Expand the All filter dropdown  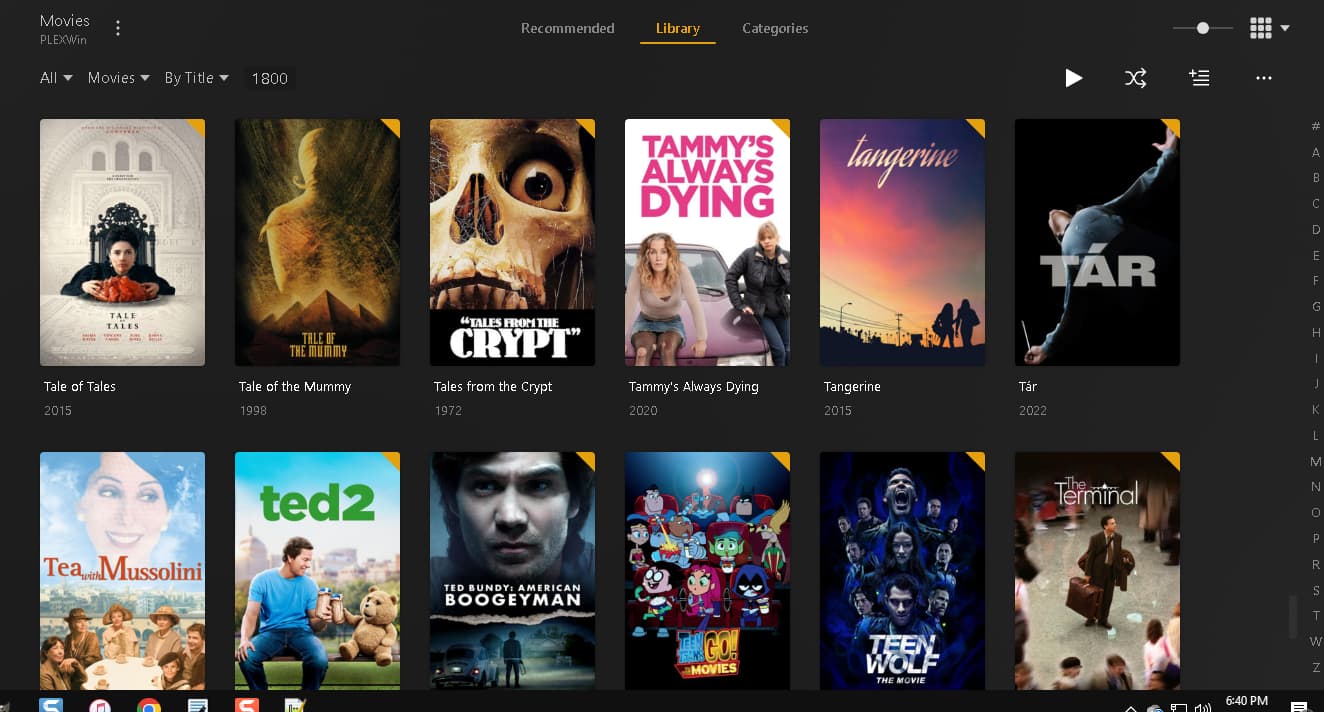pyautogui.click(x=56, y=78)
